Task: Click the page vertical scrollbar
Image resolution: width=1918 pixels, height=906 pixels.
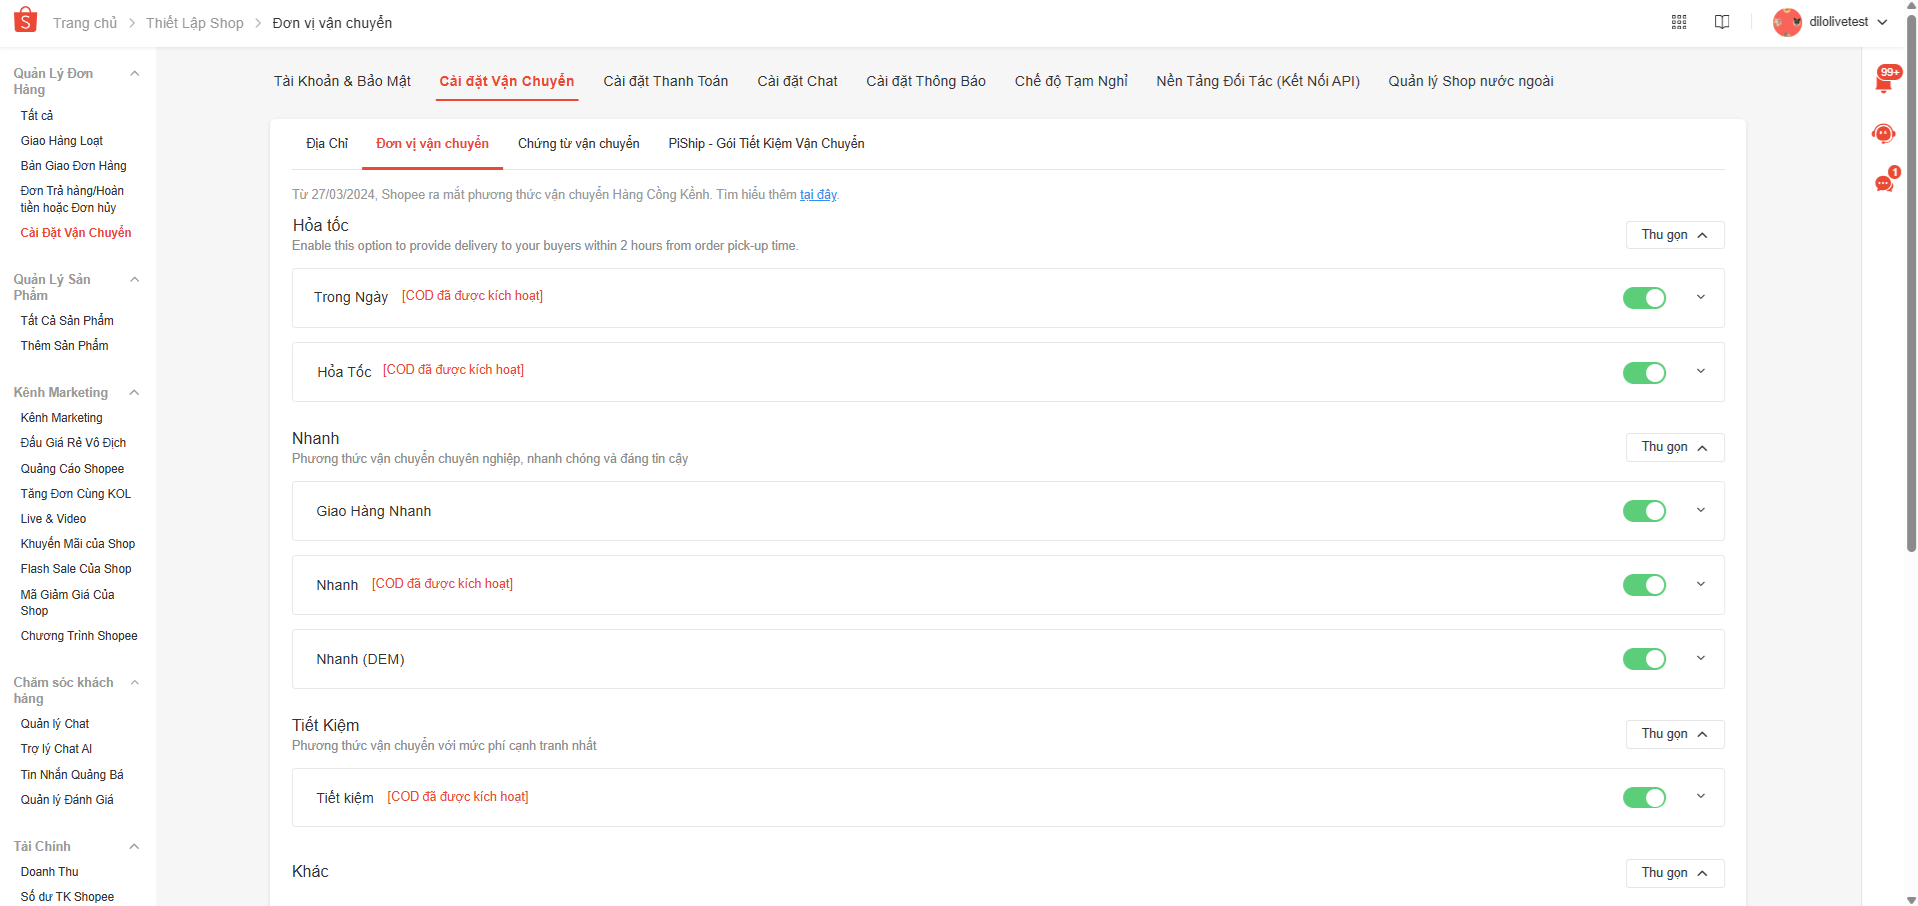Action: [1911, 300]
